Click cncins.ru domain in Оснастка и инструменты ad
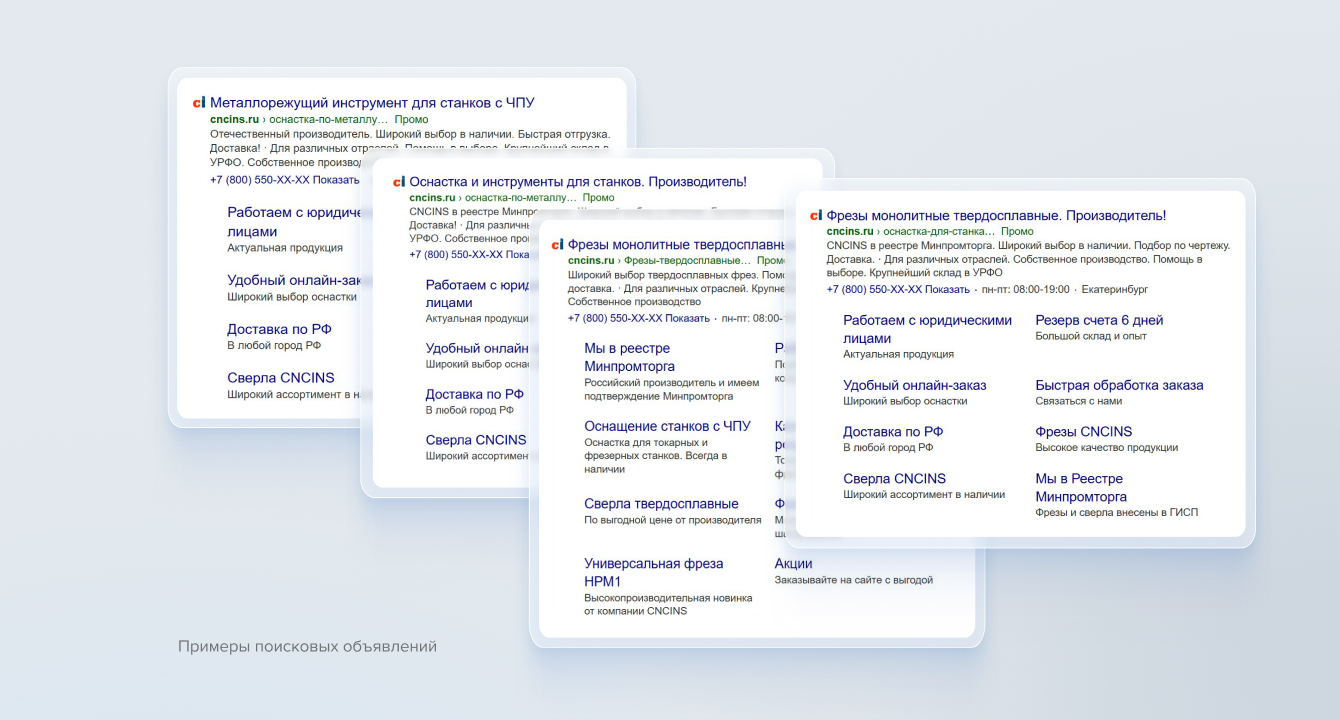 433,198
